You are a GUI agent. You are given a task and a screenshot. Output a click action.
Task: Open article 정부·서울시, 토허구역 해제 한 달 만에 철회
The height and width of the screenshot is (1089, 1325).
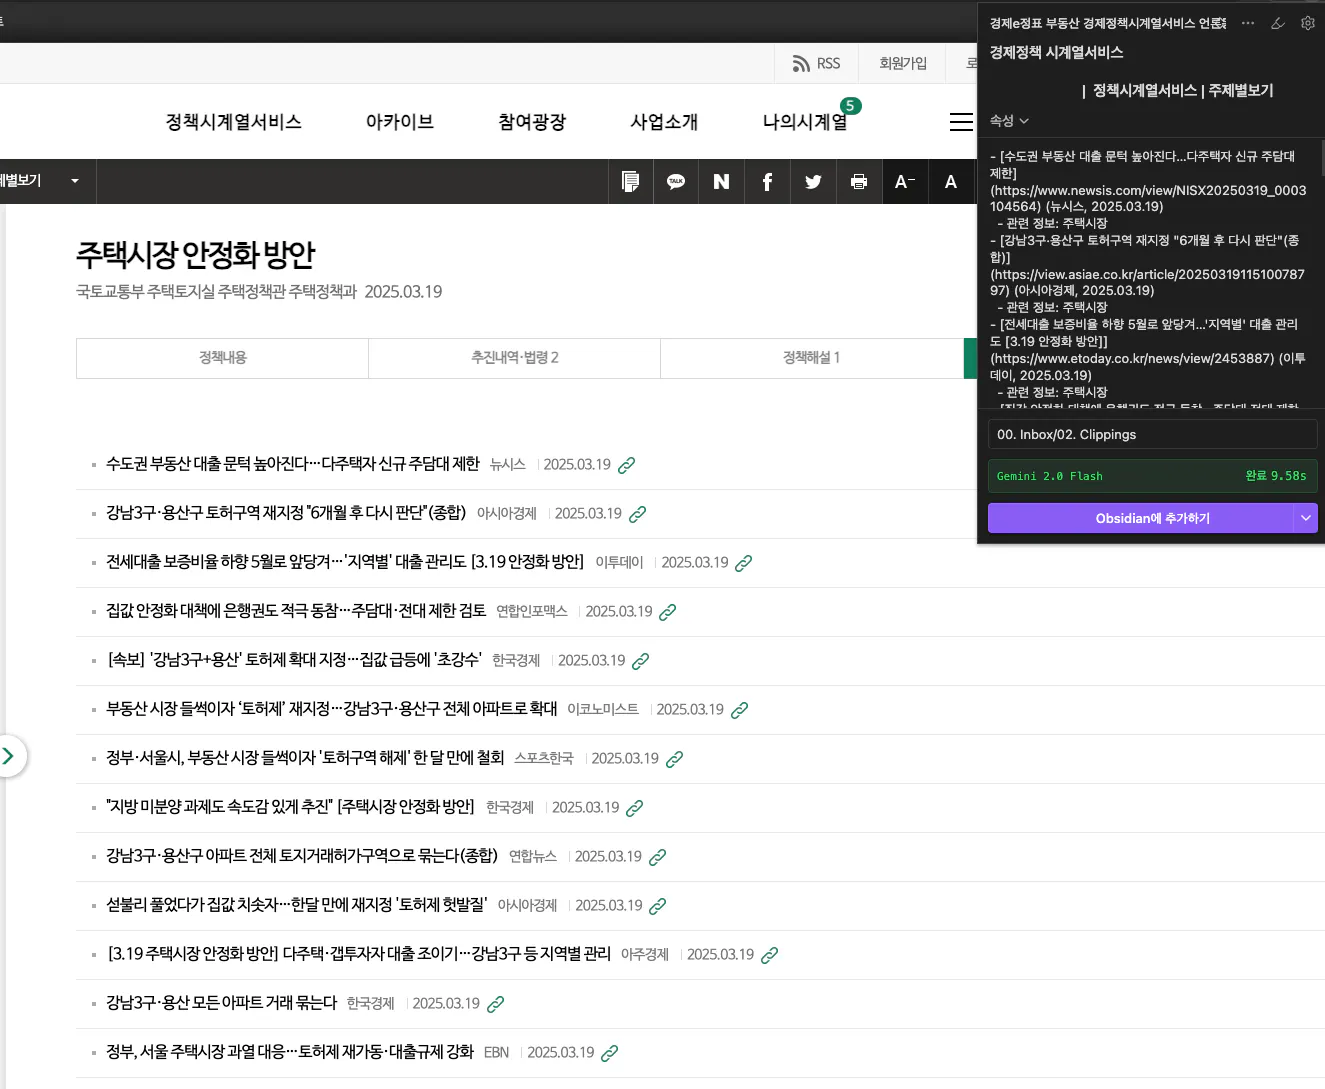tap(305, 758)
